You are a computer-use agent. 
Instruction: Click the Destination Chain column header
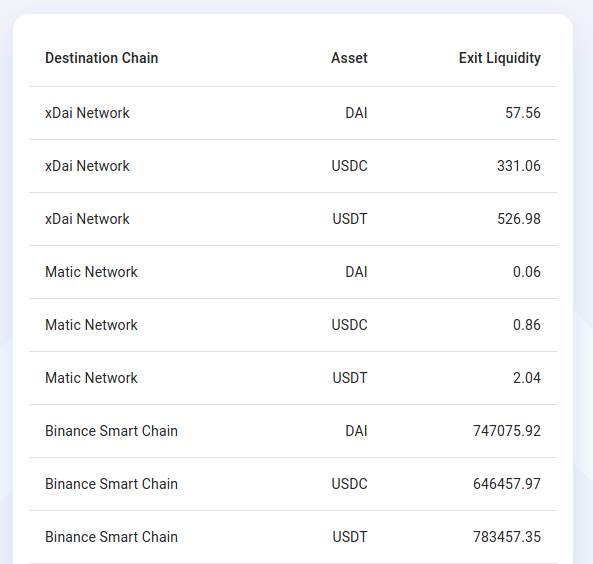(x=101, y=58)
